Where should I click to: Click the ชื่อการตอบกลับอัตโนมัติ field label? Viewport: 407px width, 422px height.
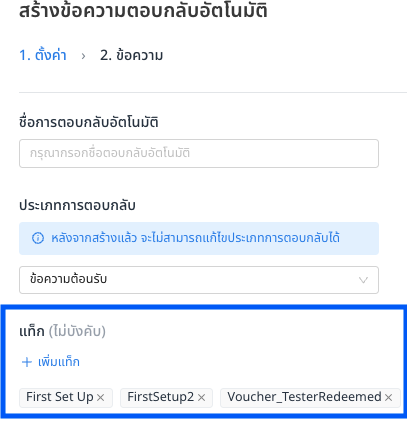click(x=89, y=122)
